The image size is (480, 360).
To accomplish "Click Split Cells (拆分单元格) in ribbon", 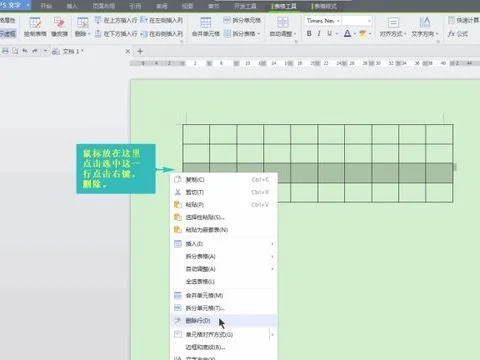I will coord(242,20).
